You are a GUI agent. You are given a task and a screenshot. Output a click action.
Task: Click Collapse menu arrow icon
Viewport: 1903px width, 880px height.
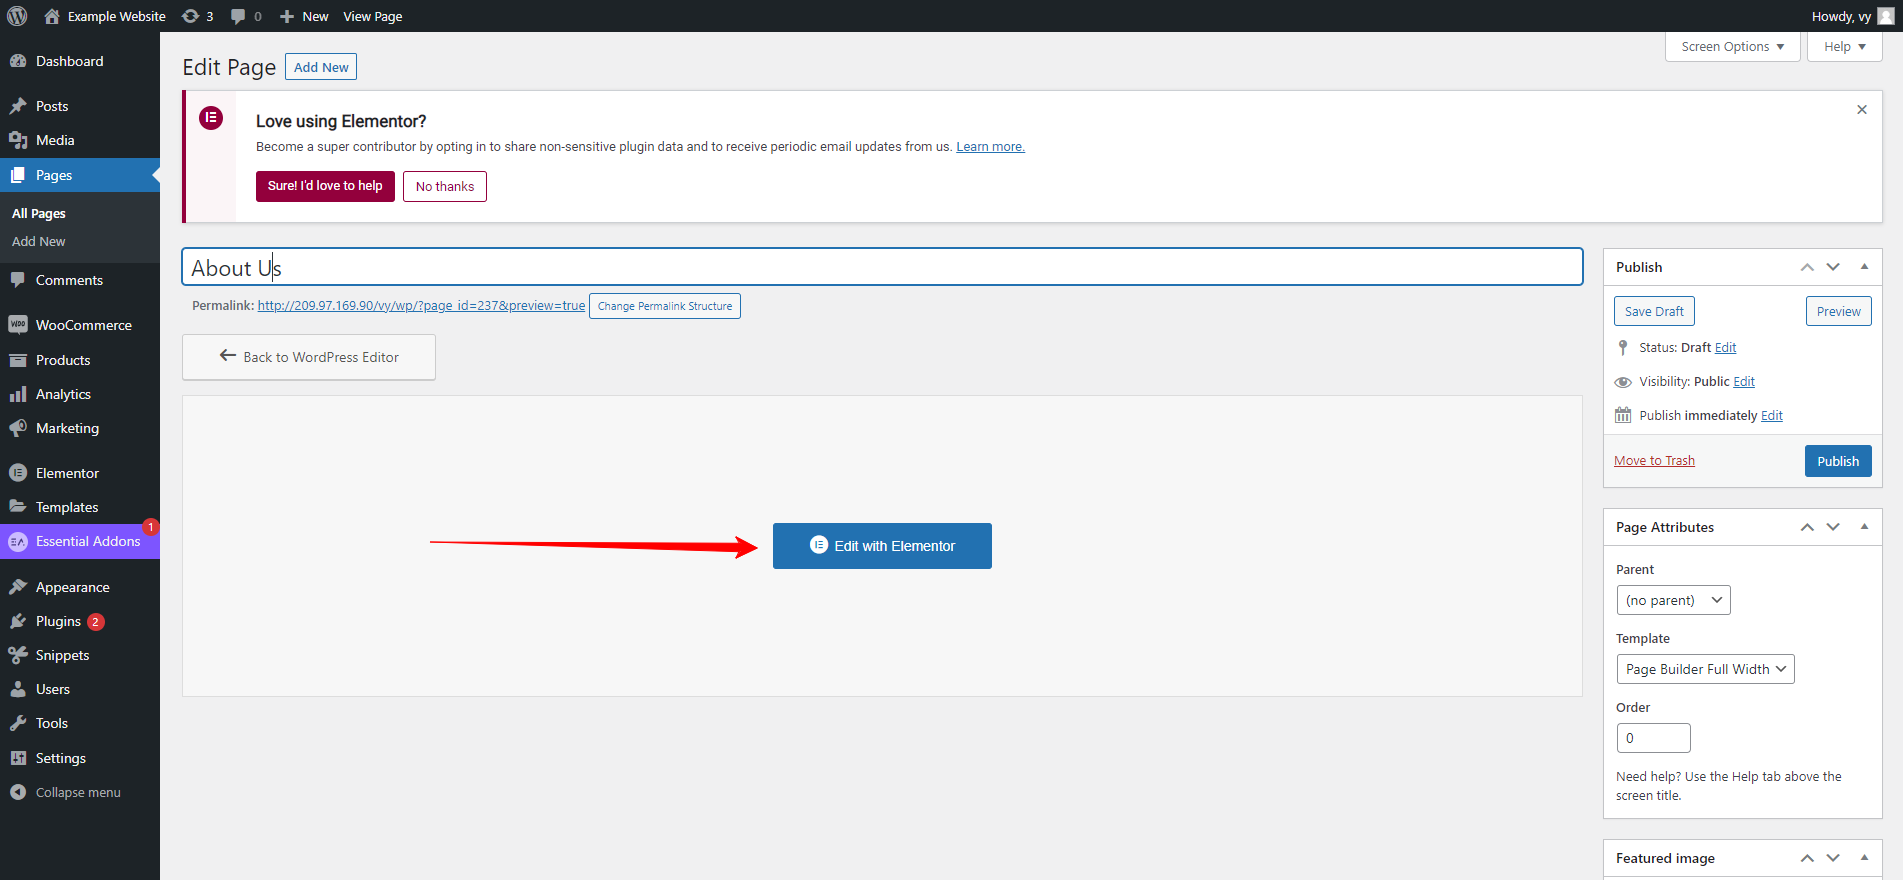(x=18, y=792)
